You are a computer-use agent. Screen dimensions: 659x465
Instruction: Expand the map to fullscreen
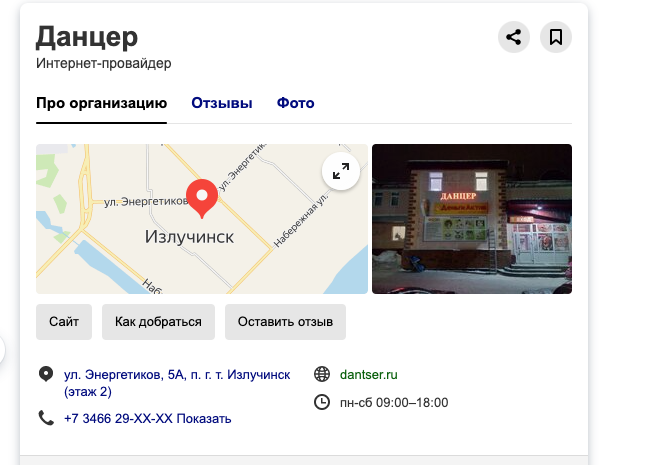pyautogui.click(x=340, y=171)
